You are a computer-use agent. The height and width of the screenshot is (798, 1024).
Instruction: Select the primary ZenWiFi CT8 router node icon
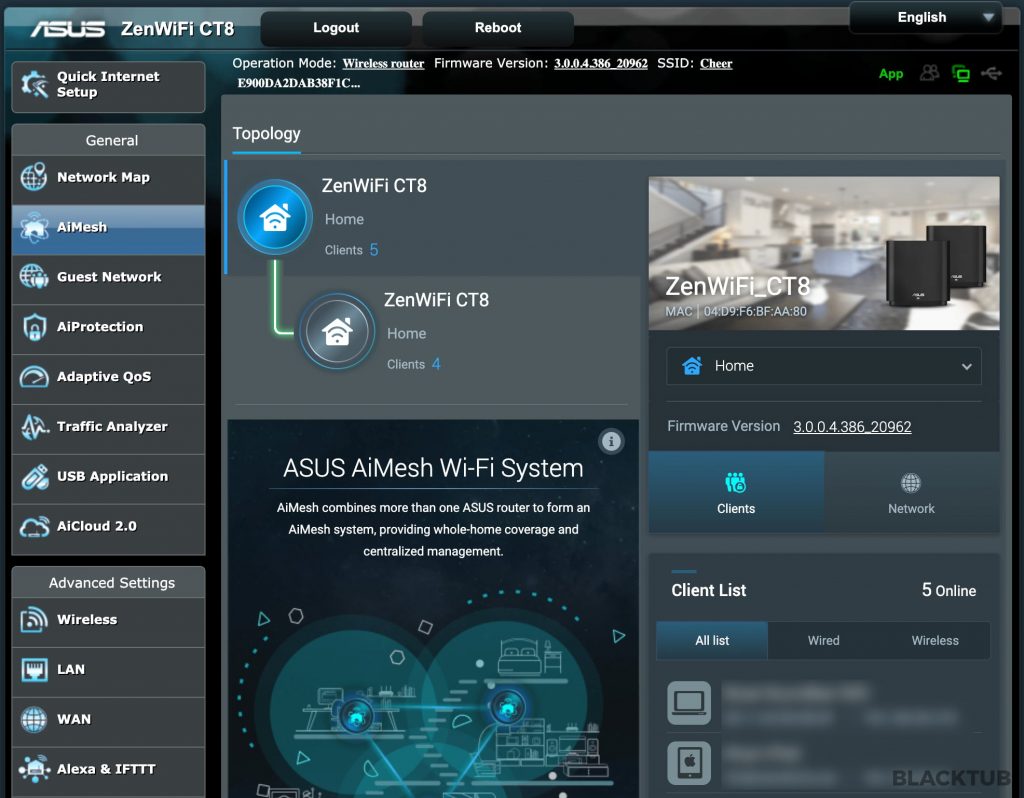pos(275,217)
